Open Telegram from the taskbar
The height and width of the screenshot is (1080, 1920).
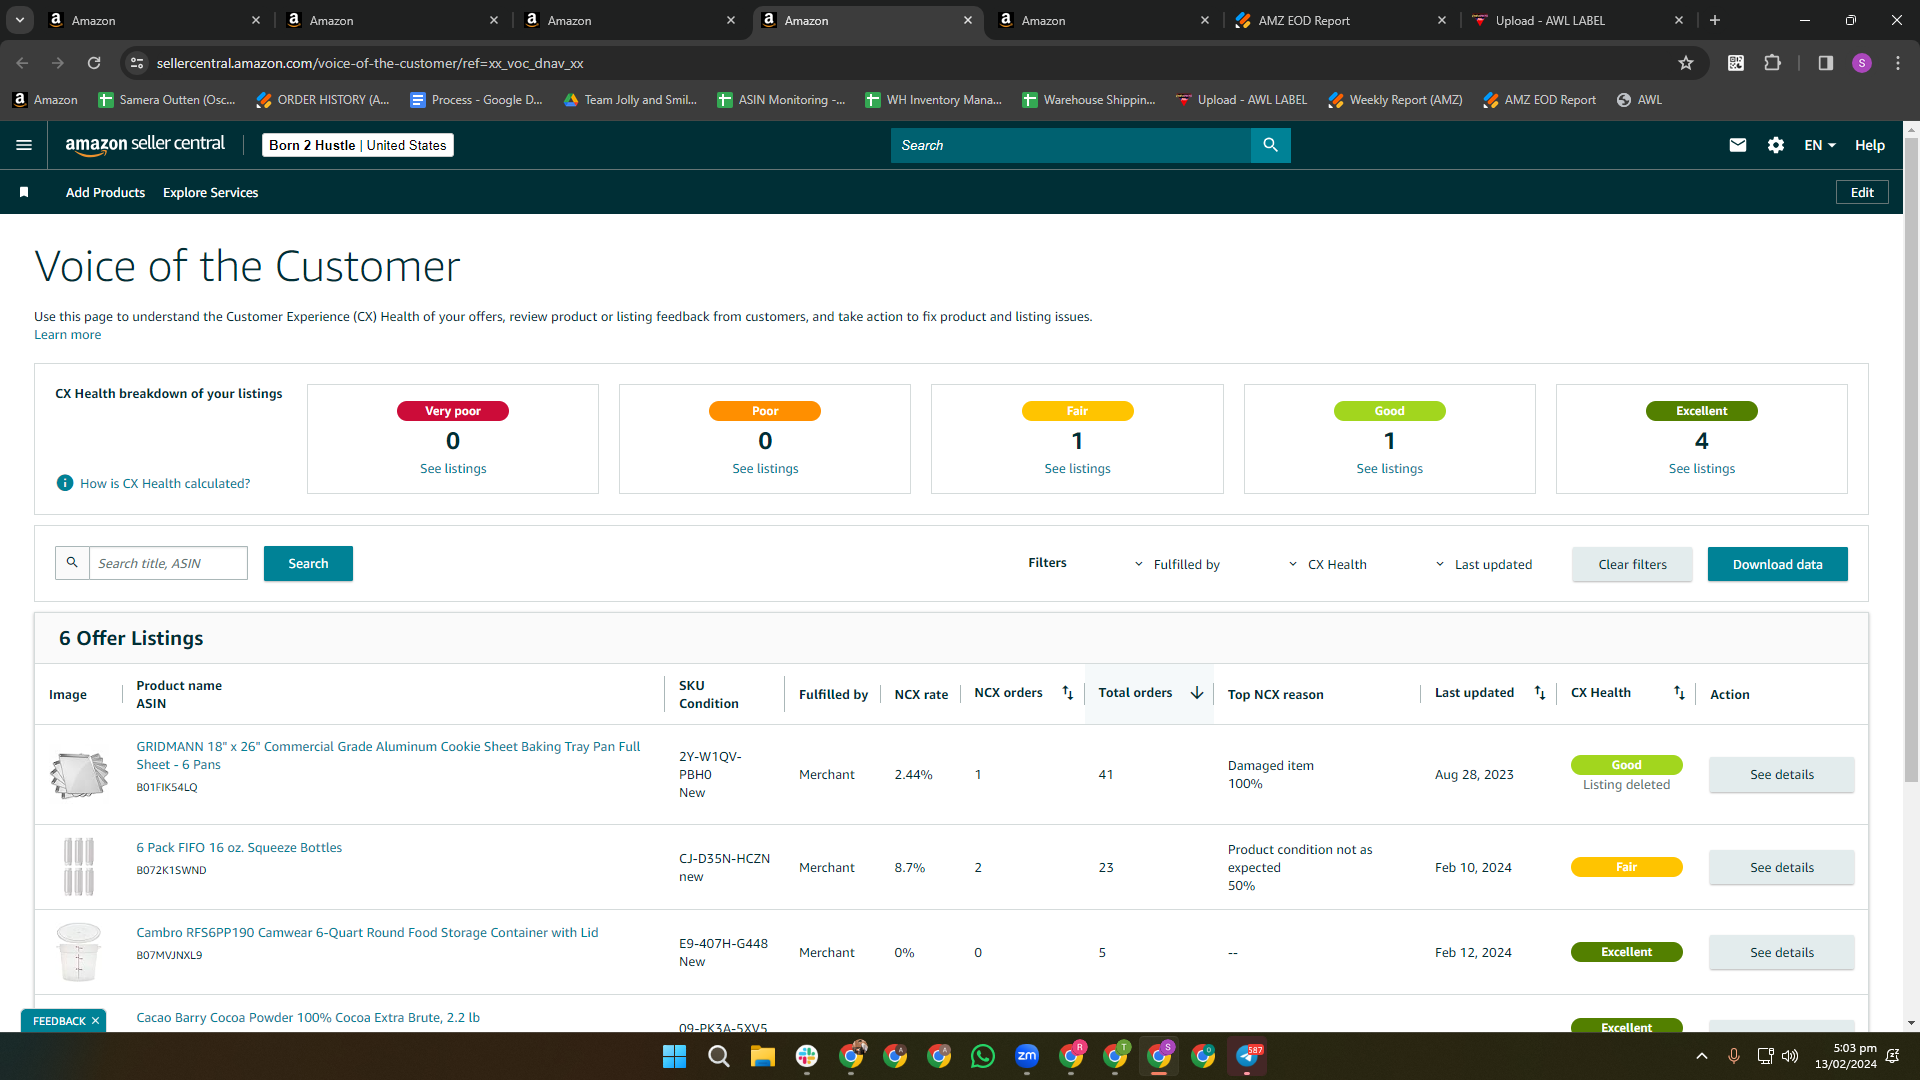point(1247,1056)
